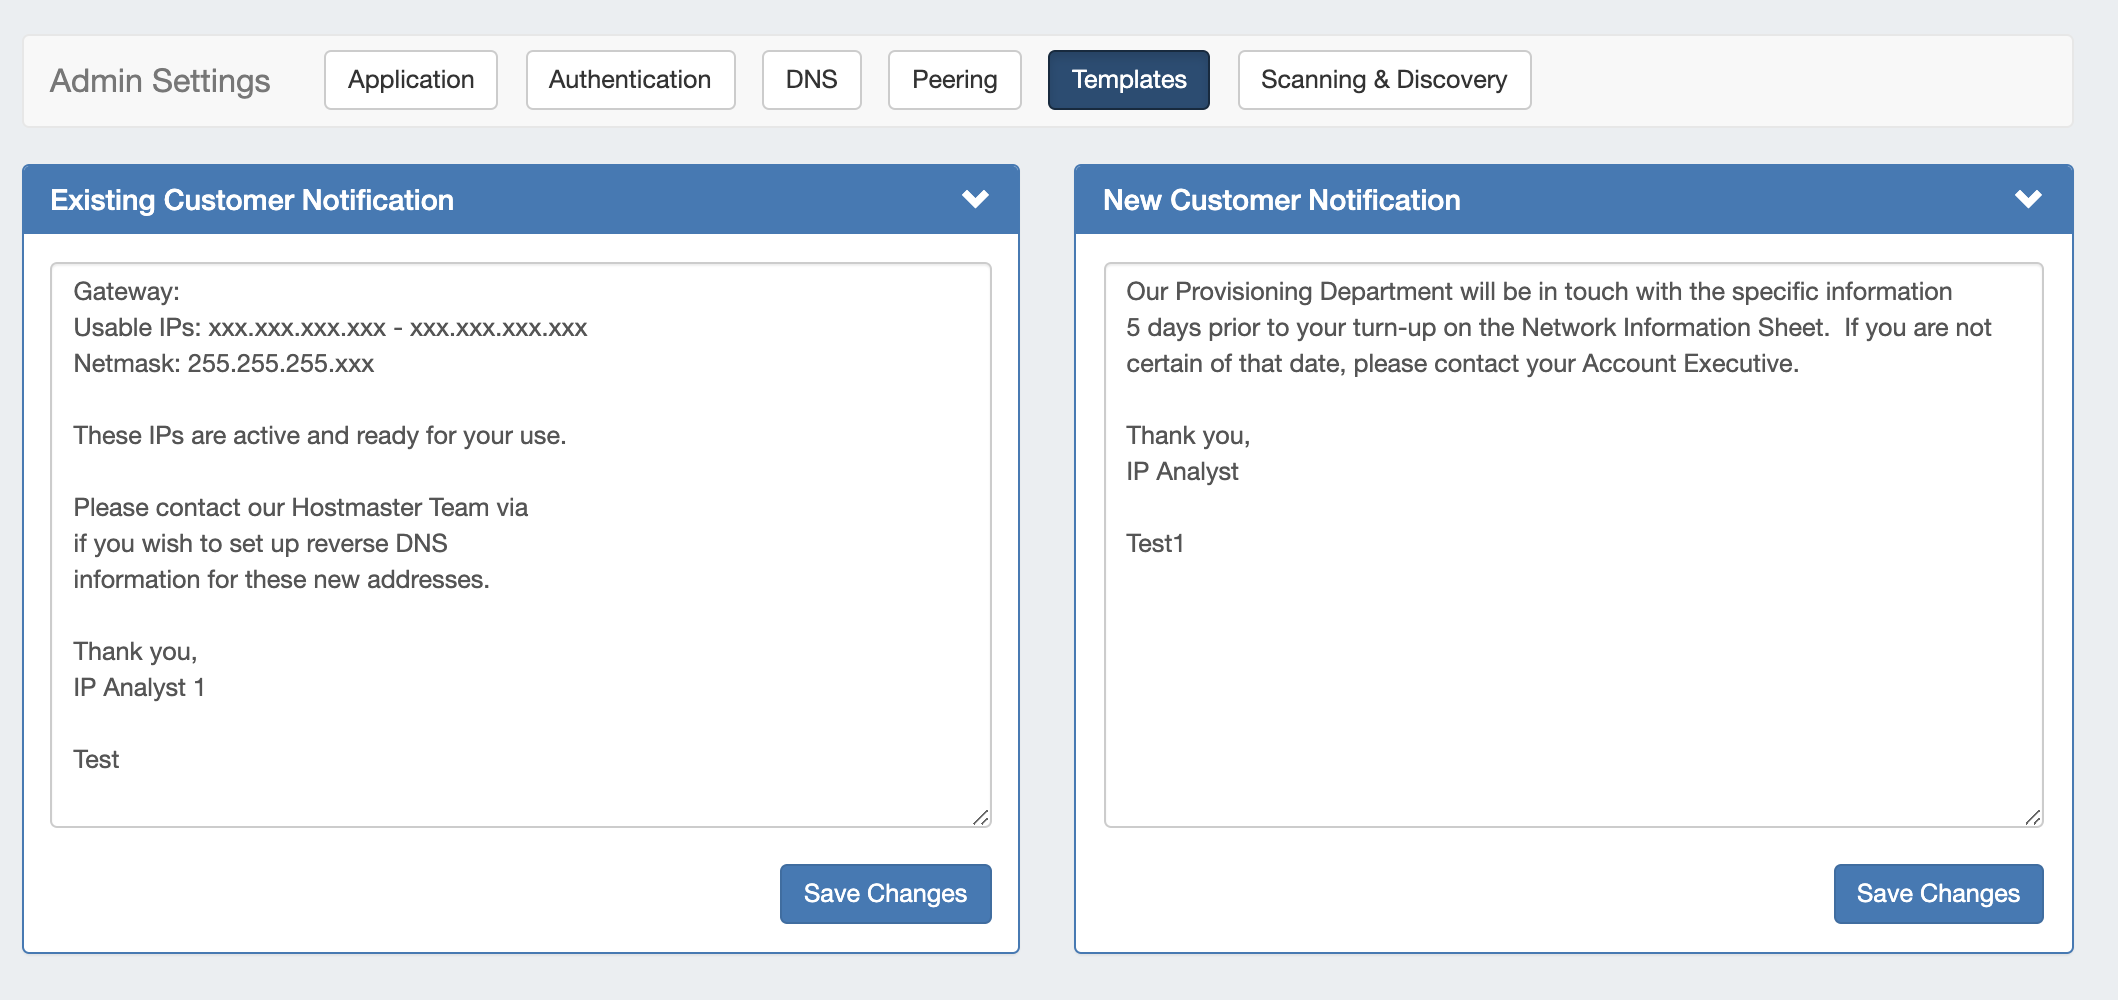Click the 'Netmask: 255.255.255.xxx' line in the template

[x=224, y=364]
